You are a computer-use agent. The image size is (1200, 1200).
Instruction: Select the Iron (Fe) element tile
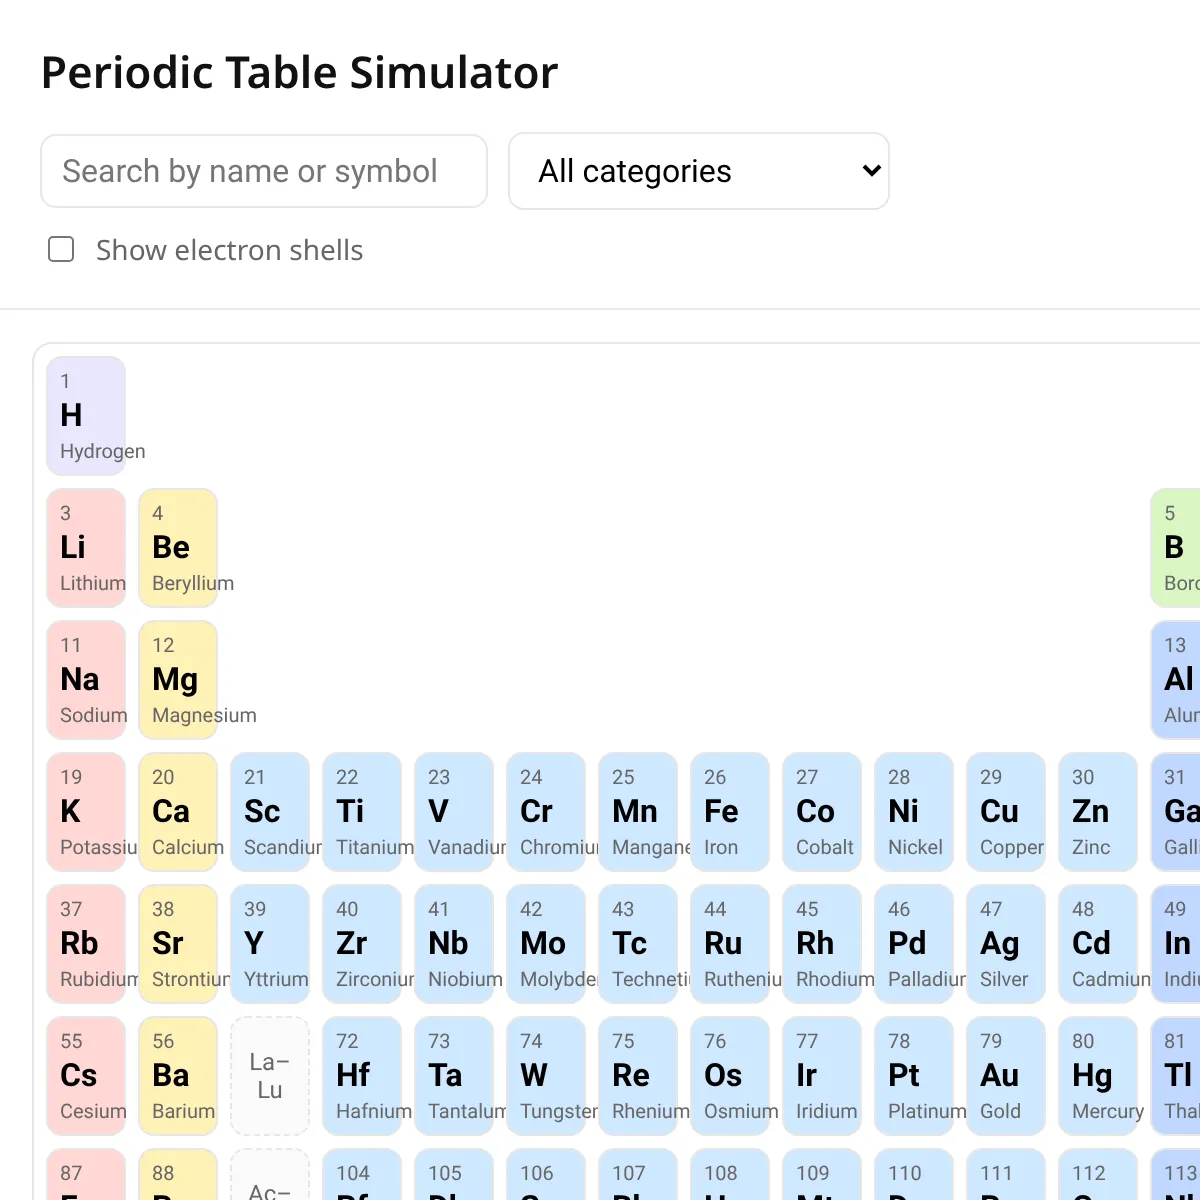[730, 812]
